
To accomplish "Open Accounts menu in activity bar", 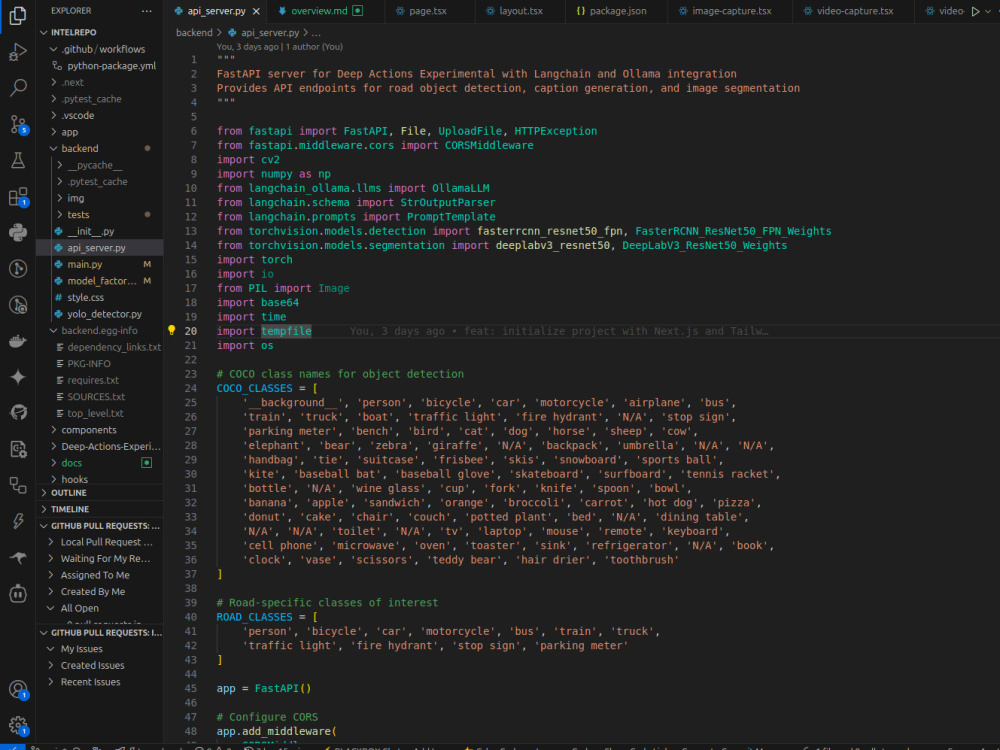I will (18, 689).
